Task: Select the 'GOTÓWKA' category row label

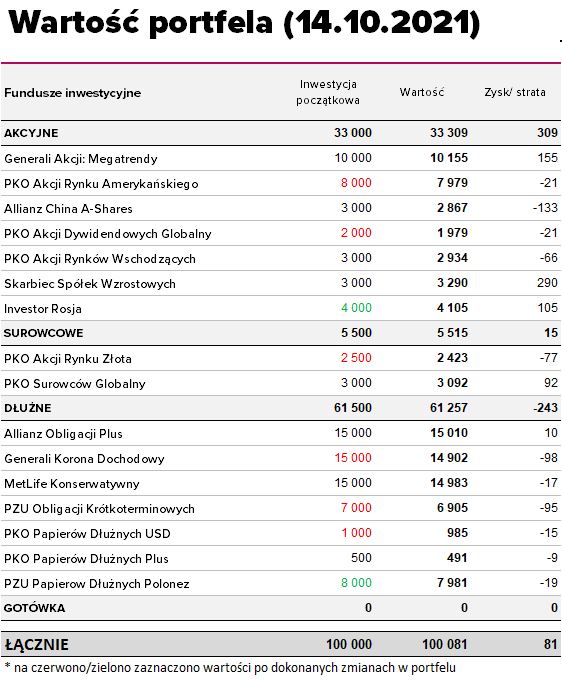Action: (34, 608)
